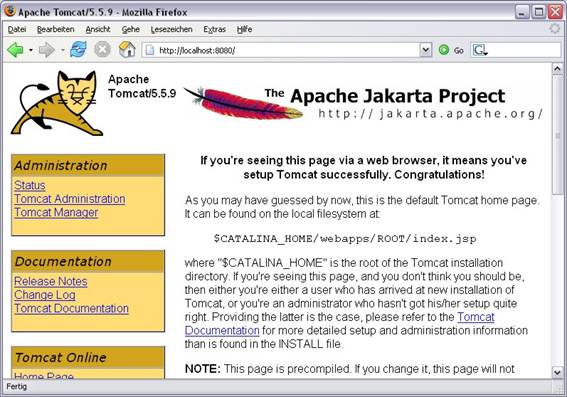
Task: Open Tomcat Documentation link in sidebar
Action: [71, 308]
